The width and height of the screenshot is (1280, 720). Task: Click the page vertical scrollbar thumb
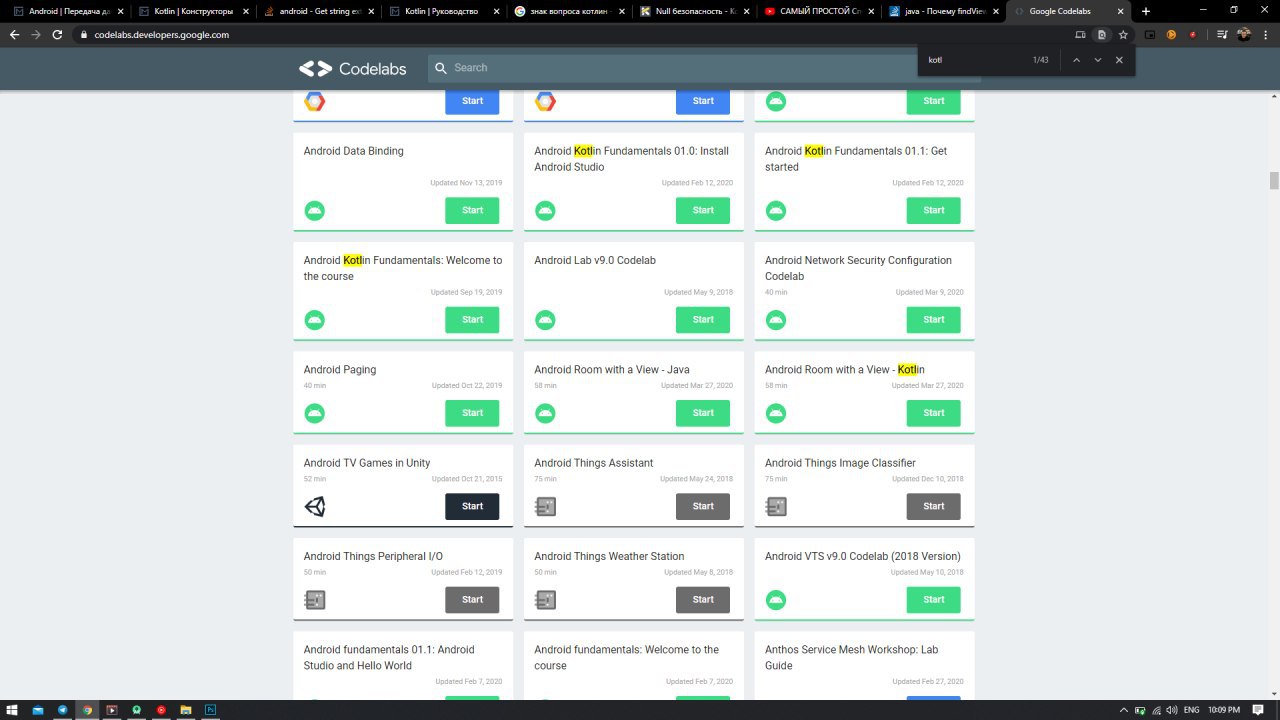point(1274,180)
